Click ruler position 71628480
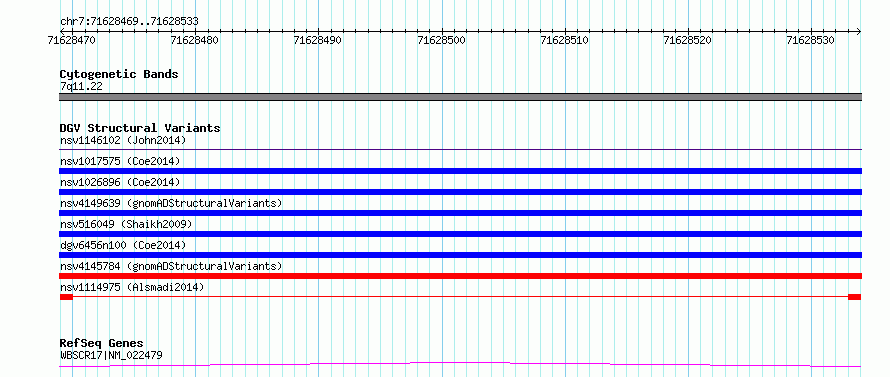The height and width of the screenshot is (377, 890). tap(194, 40)
